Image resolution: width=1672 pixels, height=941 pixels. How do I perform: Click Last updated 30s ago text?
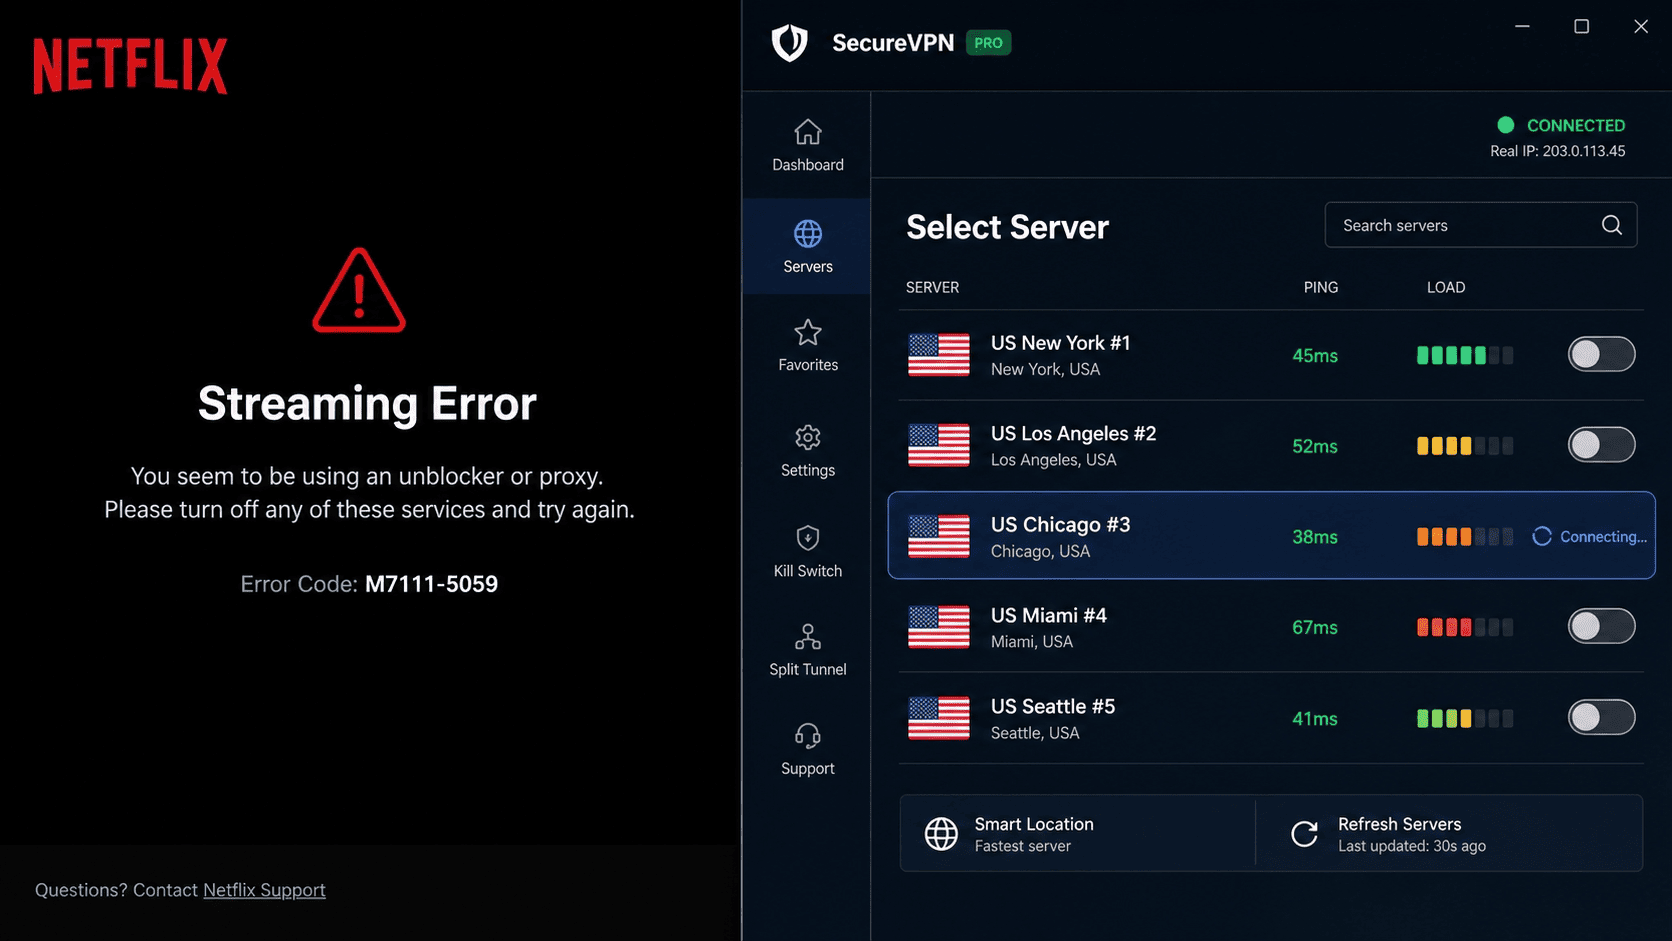(x=1411, y=846)
